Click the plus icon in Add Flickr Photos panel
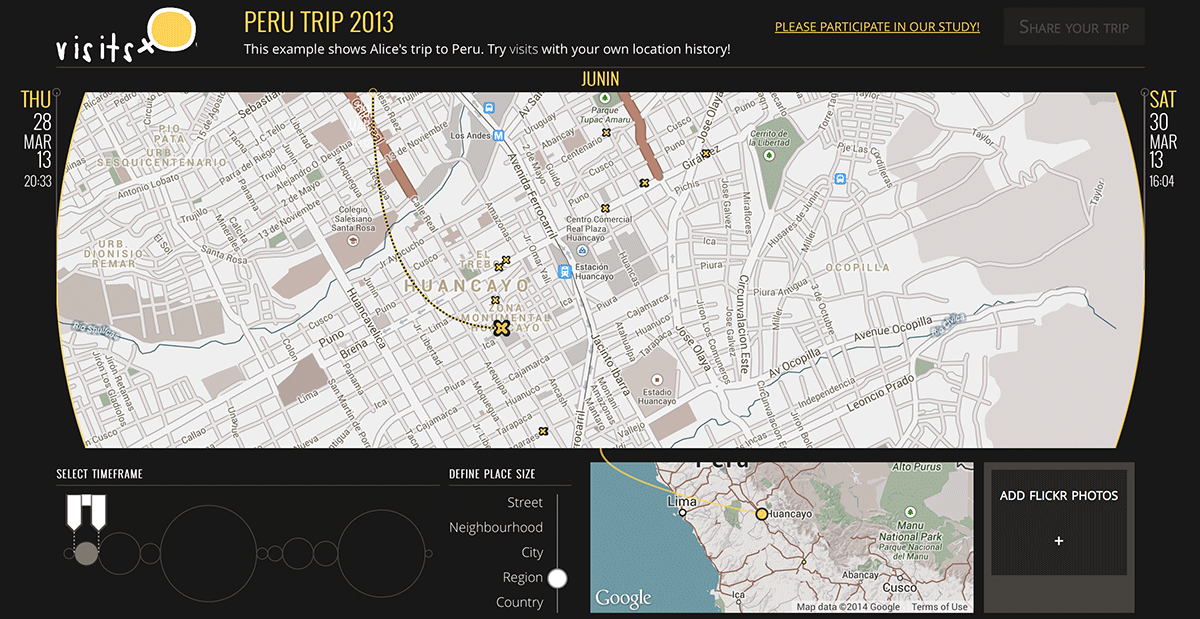Screen dimensions: 1200x619 [1058, 541]
